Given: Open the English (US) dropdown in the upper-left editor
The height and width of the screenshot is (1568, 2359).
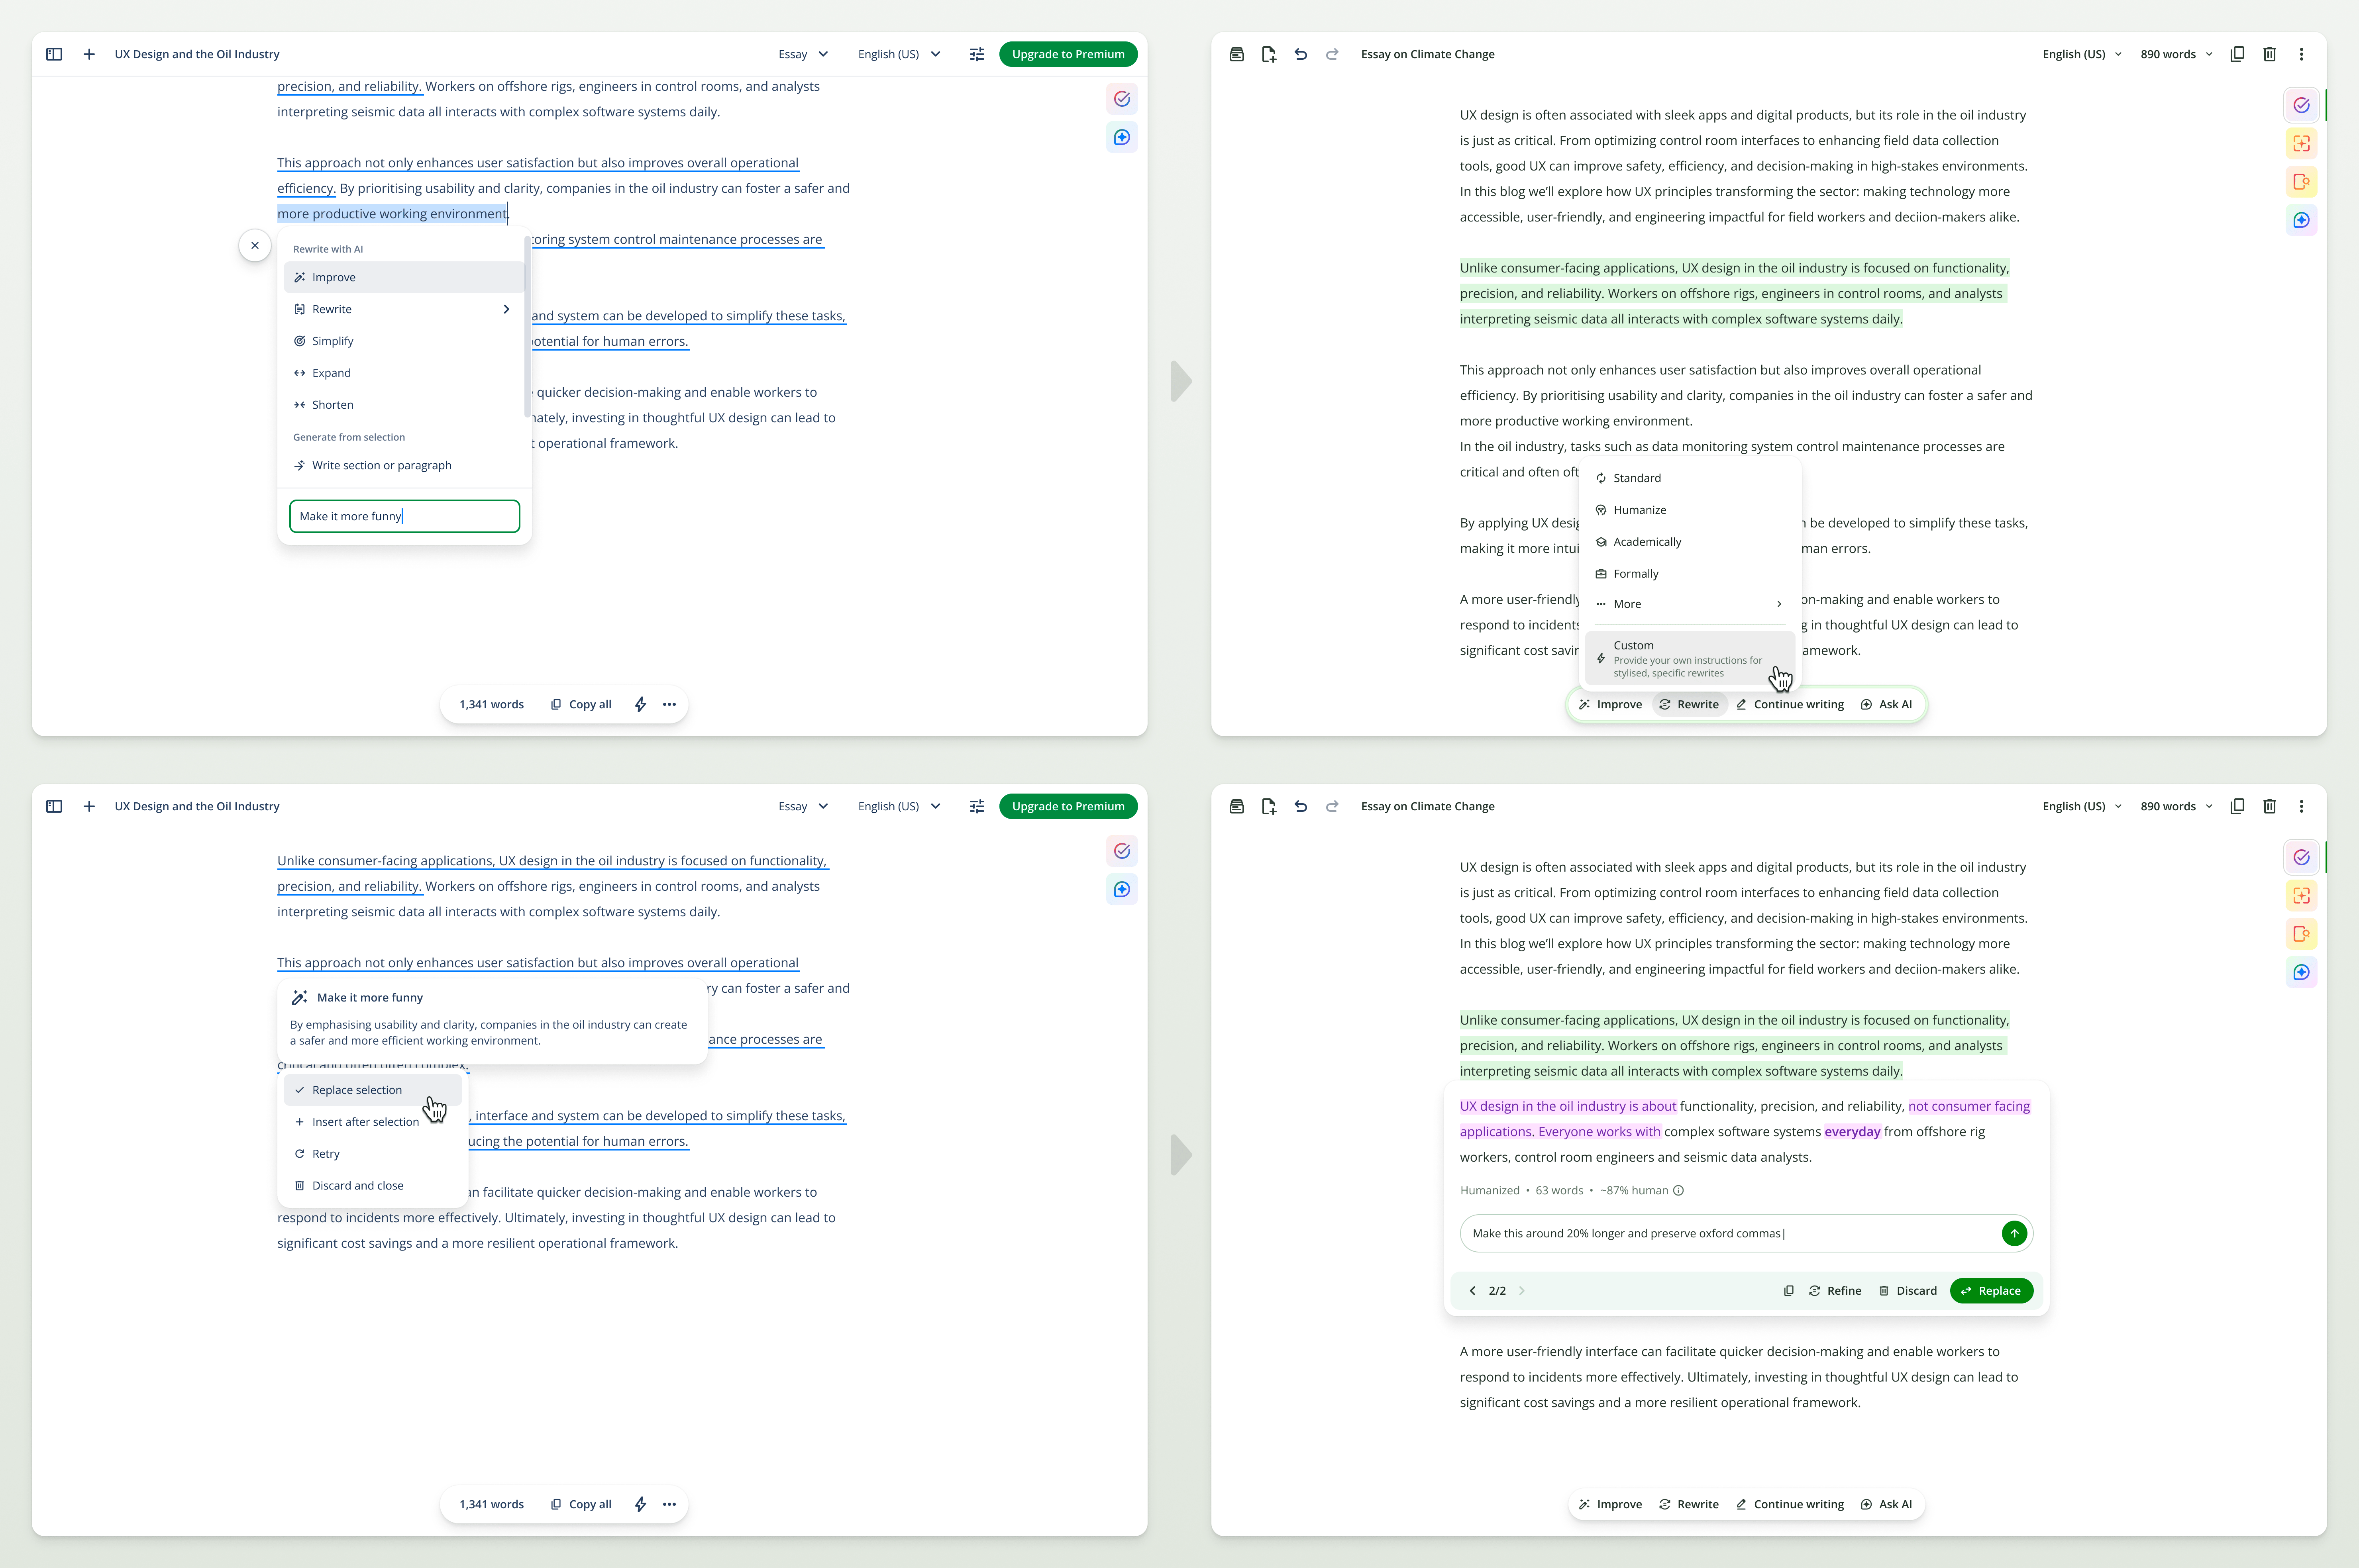Looking at the screenshot, I should click(899, 54).
